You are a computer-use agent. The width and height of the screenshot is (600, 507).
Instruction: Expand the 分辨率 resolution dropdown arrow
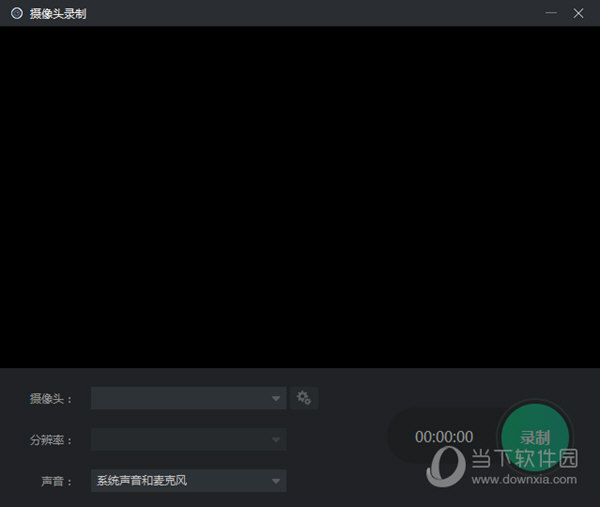pyautogui.click(x=276, y=440)
